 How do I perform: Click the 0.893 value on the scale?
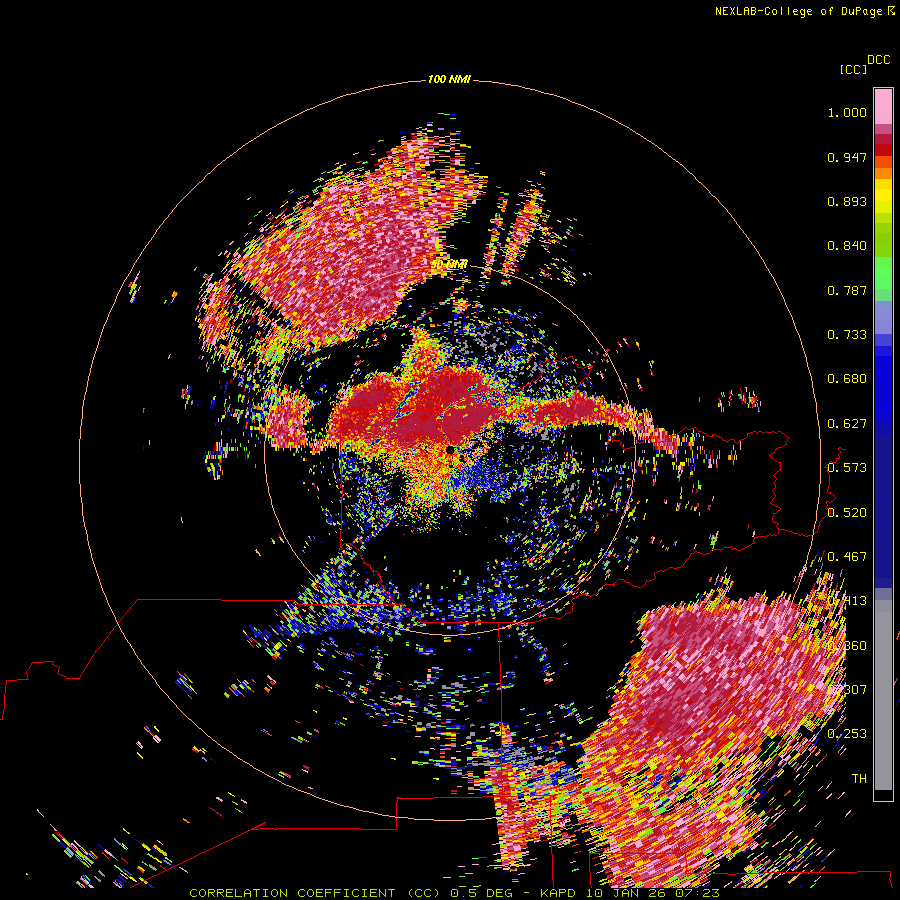[x=847, y=201]
